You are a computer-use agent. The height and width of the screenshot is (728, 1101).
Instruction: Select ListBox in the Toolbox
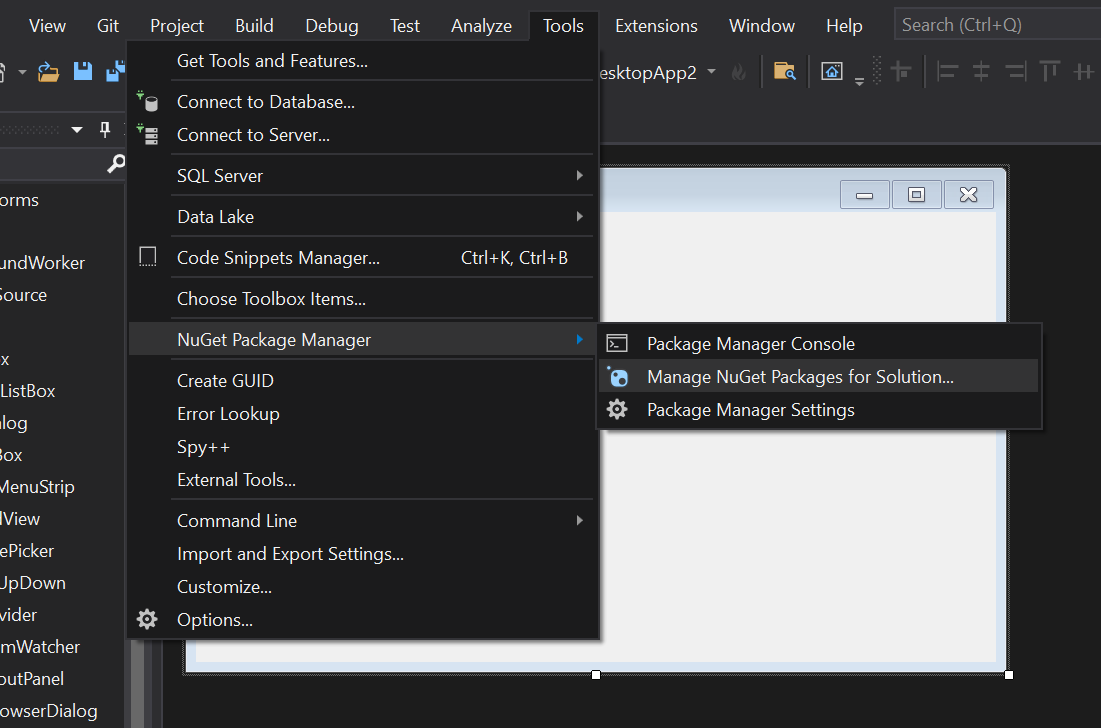click(28, 391)
